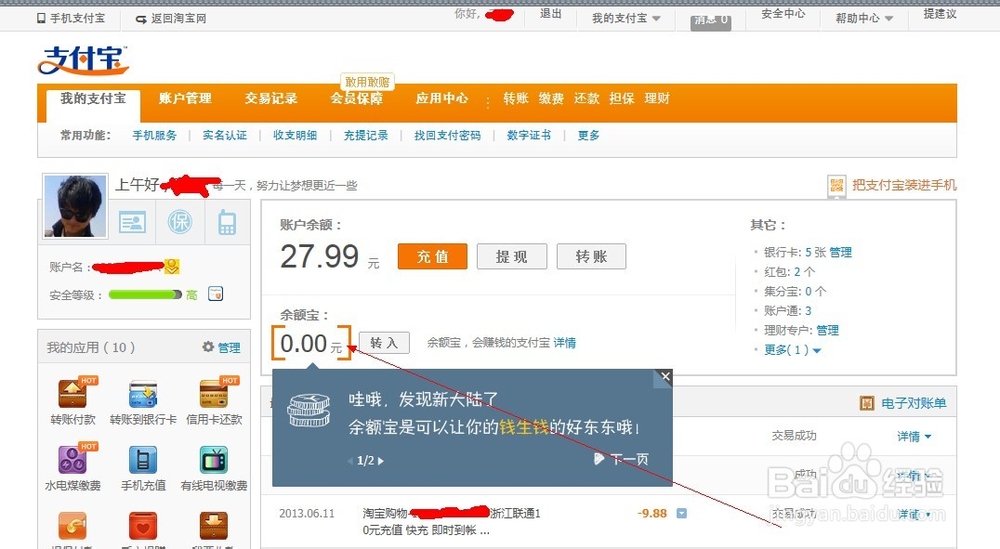Click 管理 link in 我的应用 header

tap(229, 348)
